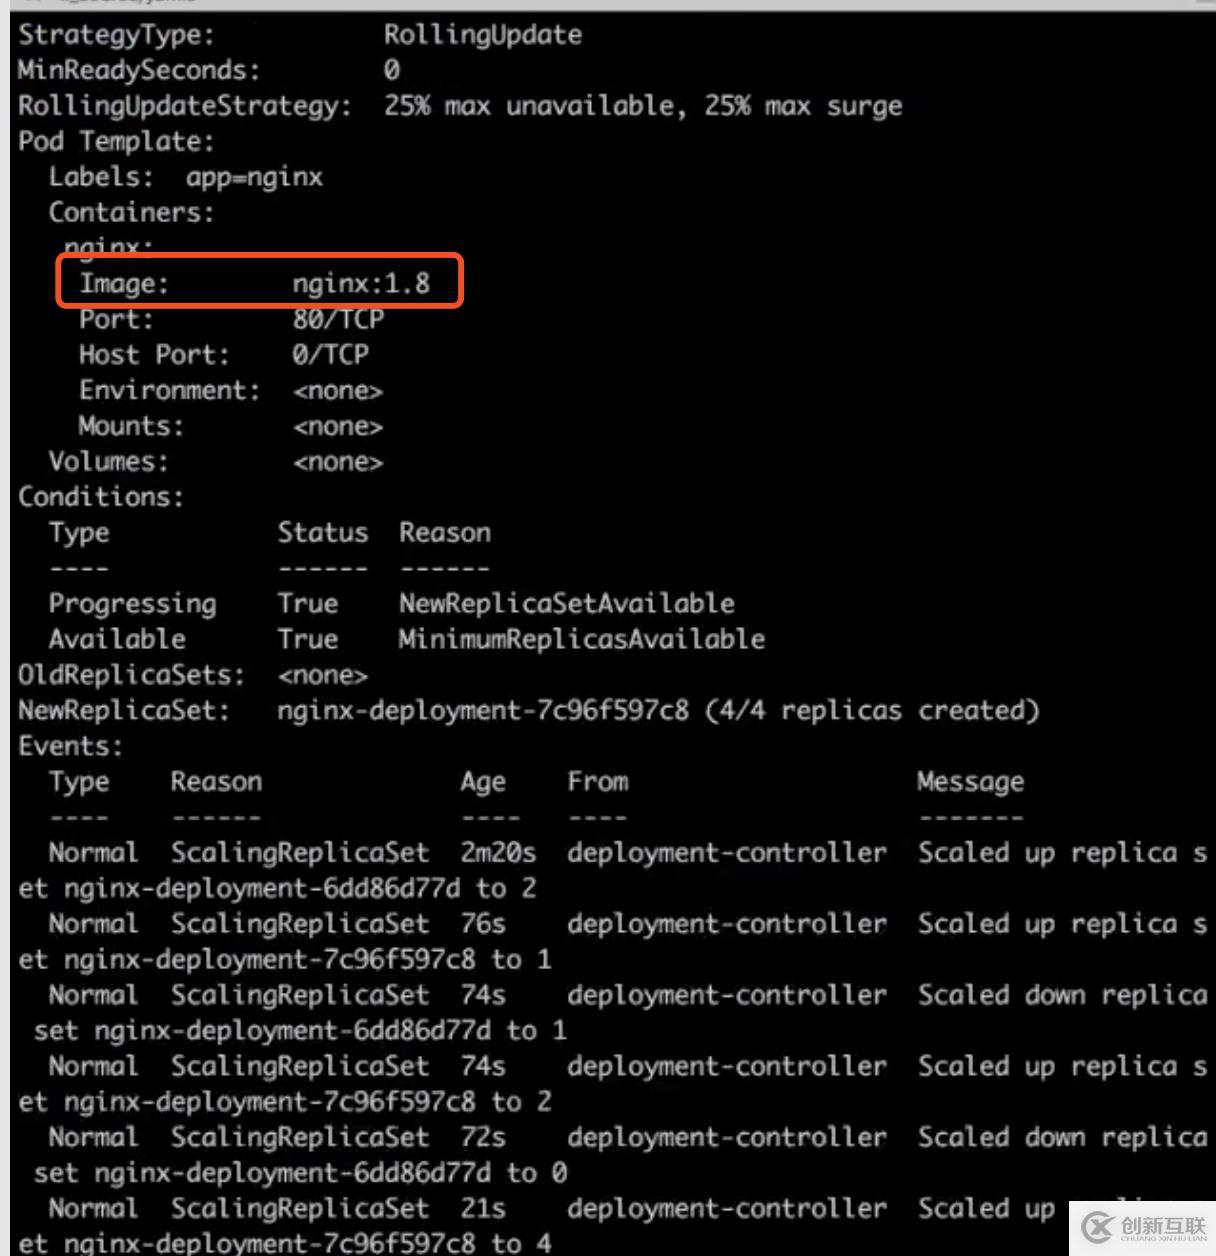
Task: Click the Message column header
Action: coord(970,782)
